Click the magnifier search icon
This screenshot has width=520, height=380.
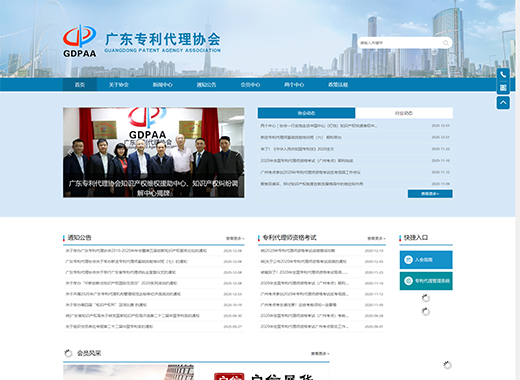[446, 43]
